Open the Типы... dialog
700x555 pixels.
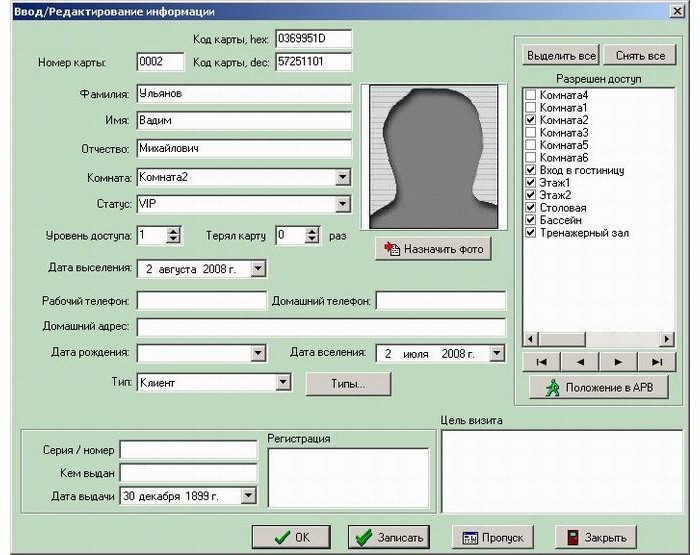347,384
